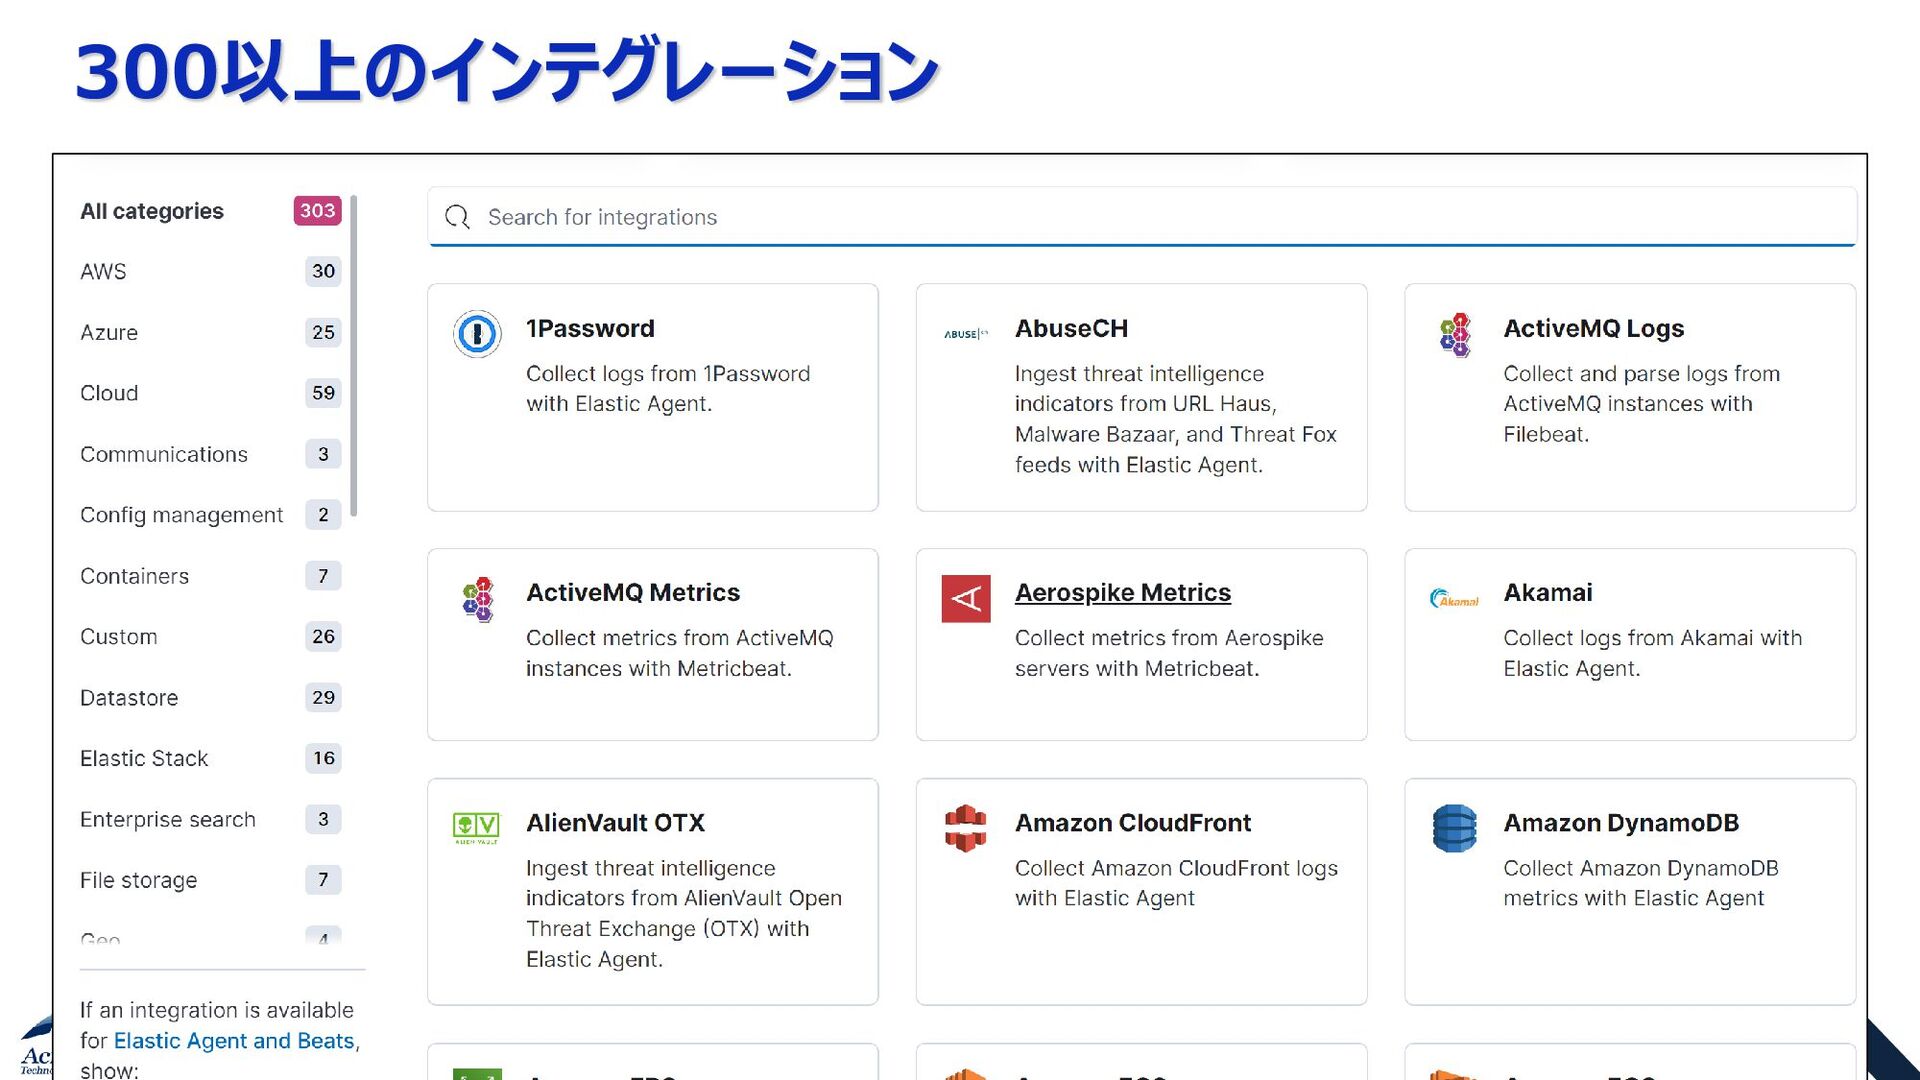
Task: Open the Akamai integration title
Action: (x=1548, y=593)
